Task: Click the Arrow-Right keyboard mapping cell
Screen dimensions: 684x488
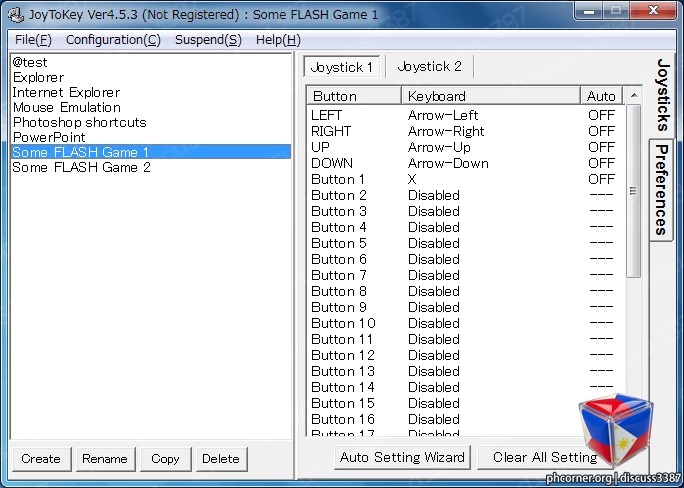Action: click(x=446, y=131)
